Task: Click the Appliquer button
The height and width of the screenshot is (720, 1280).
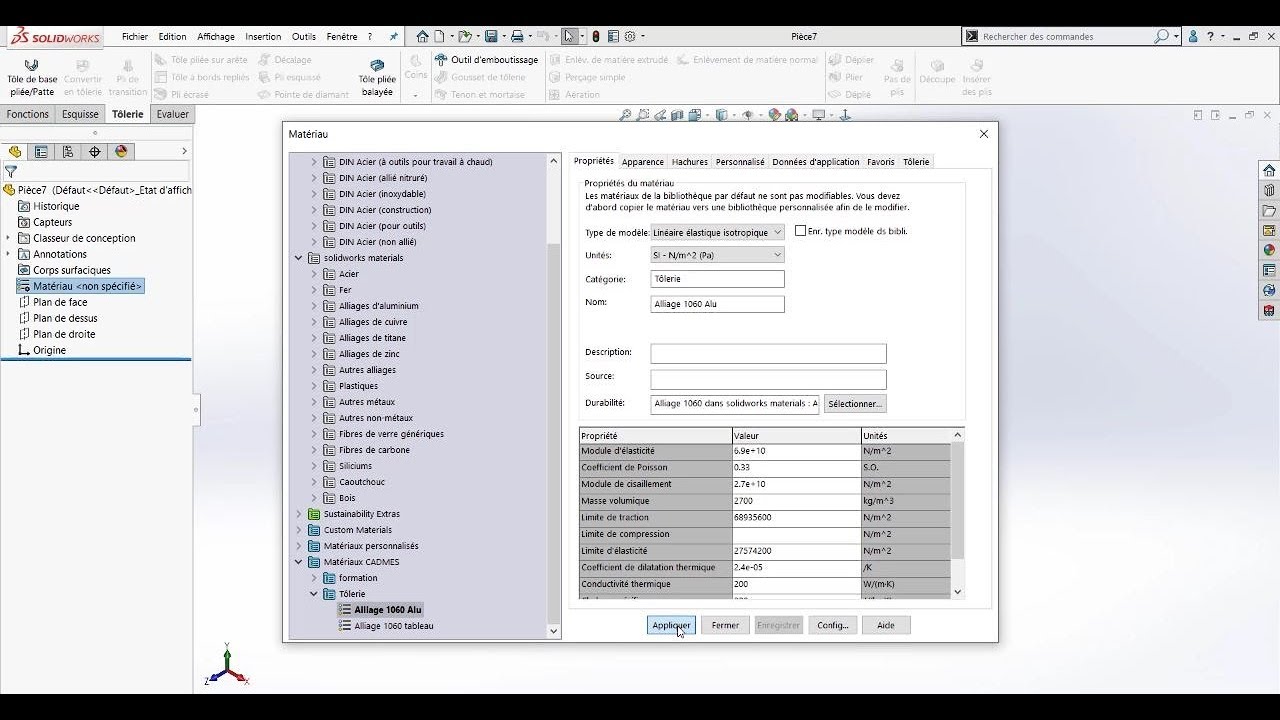Action: tap(671, 625)
